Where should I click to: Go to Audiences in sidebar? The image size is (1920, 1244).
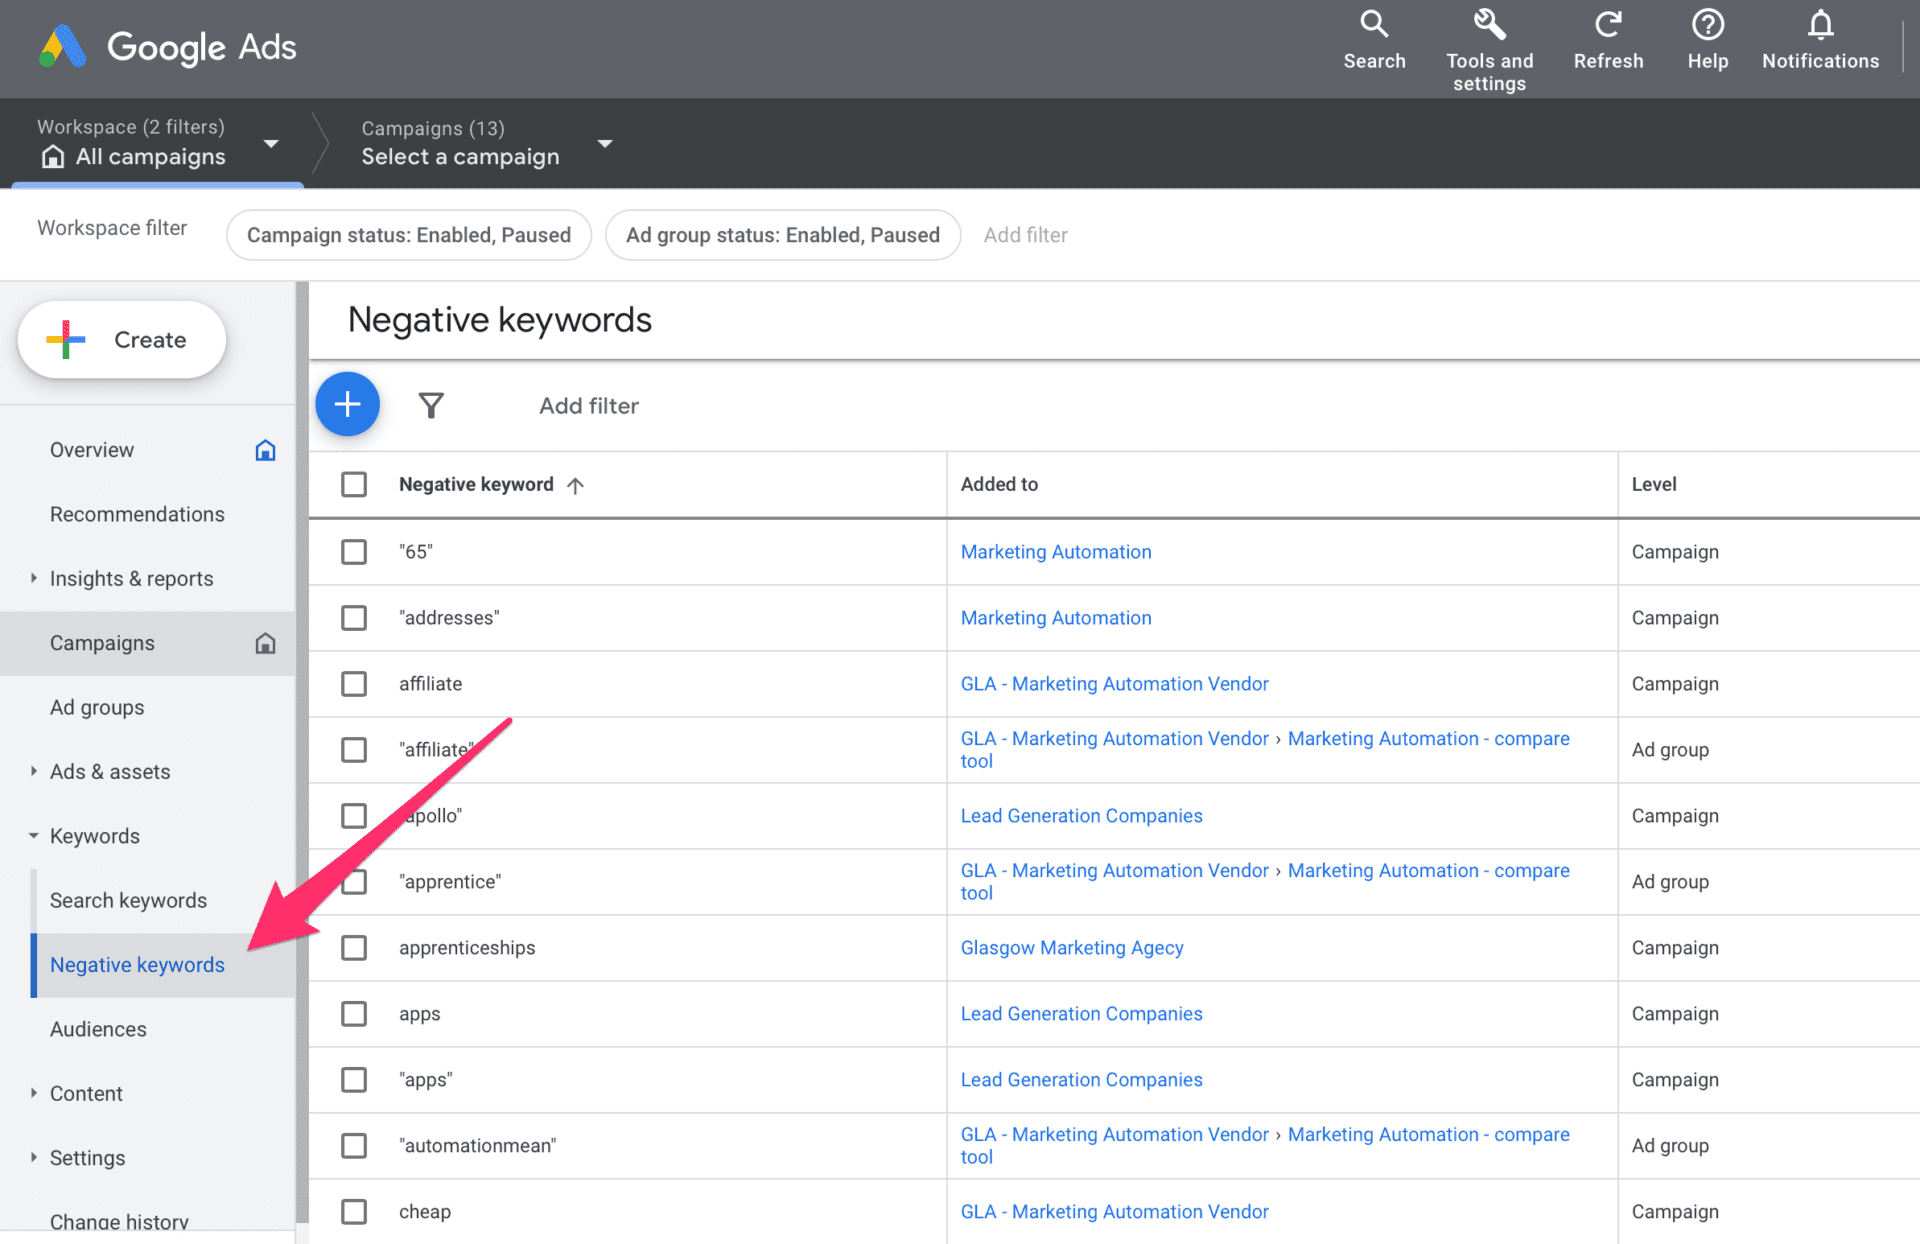pyautogui.click(x=98, y=1029)
